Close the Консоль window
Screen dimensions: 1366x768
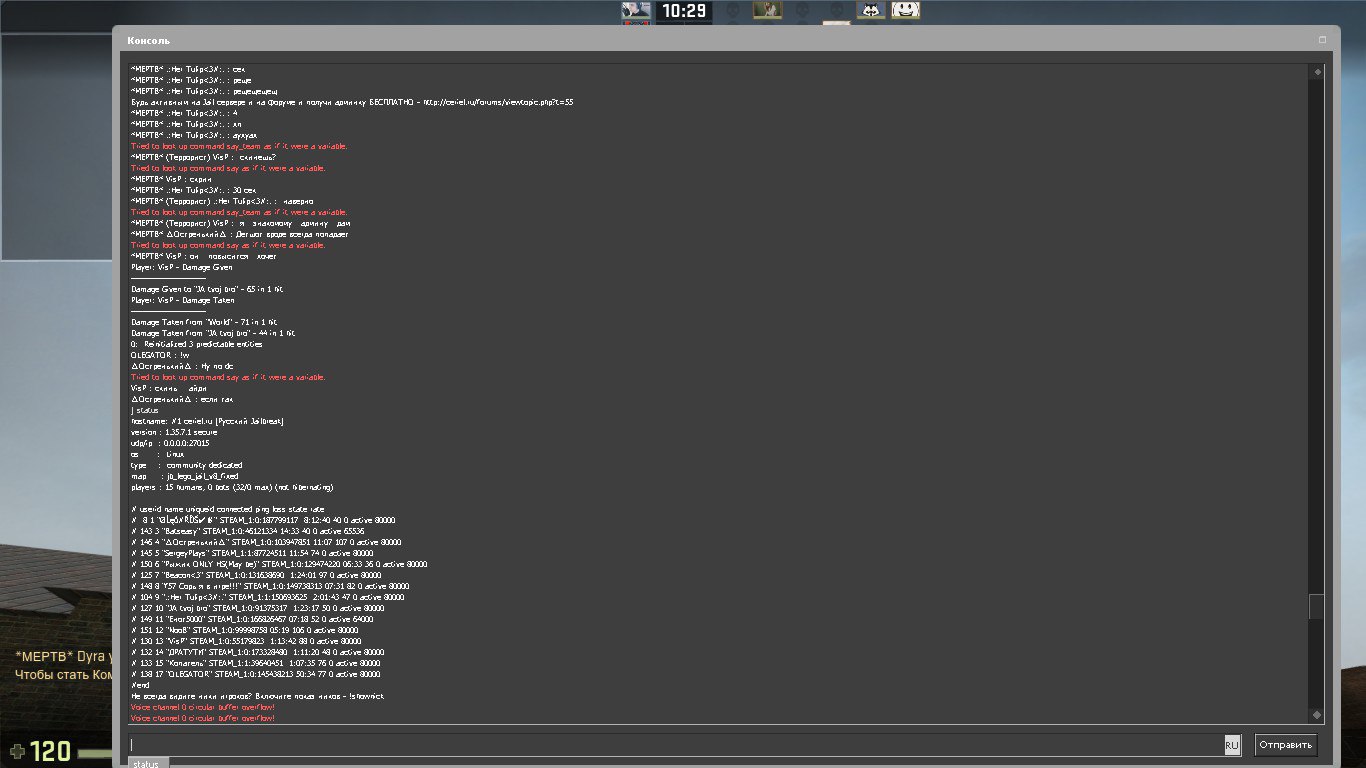pyautogui.click(x=1322, y=41)
